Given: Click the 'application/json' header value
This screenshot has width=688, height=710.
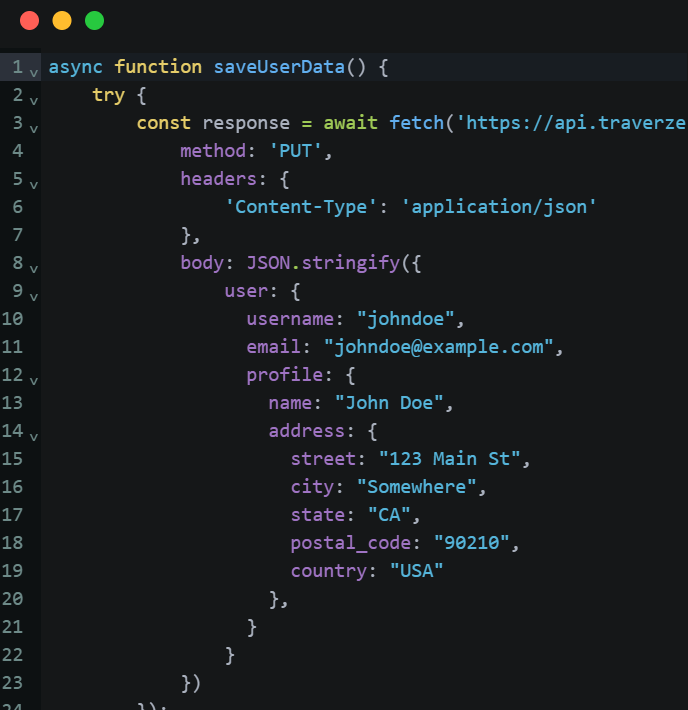Looking at the screenshot, I should pyautogui.click(x=499, y=207).
